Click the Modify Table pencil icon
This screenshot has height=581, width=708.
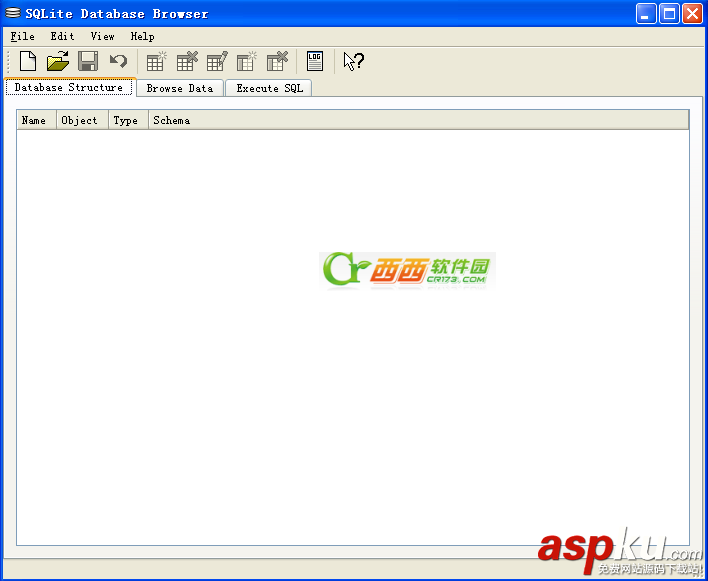pos(217,61)
